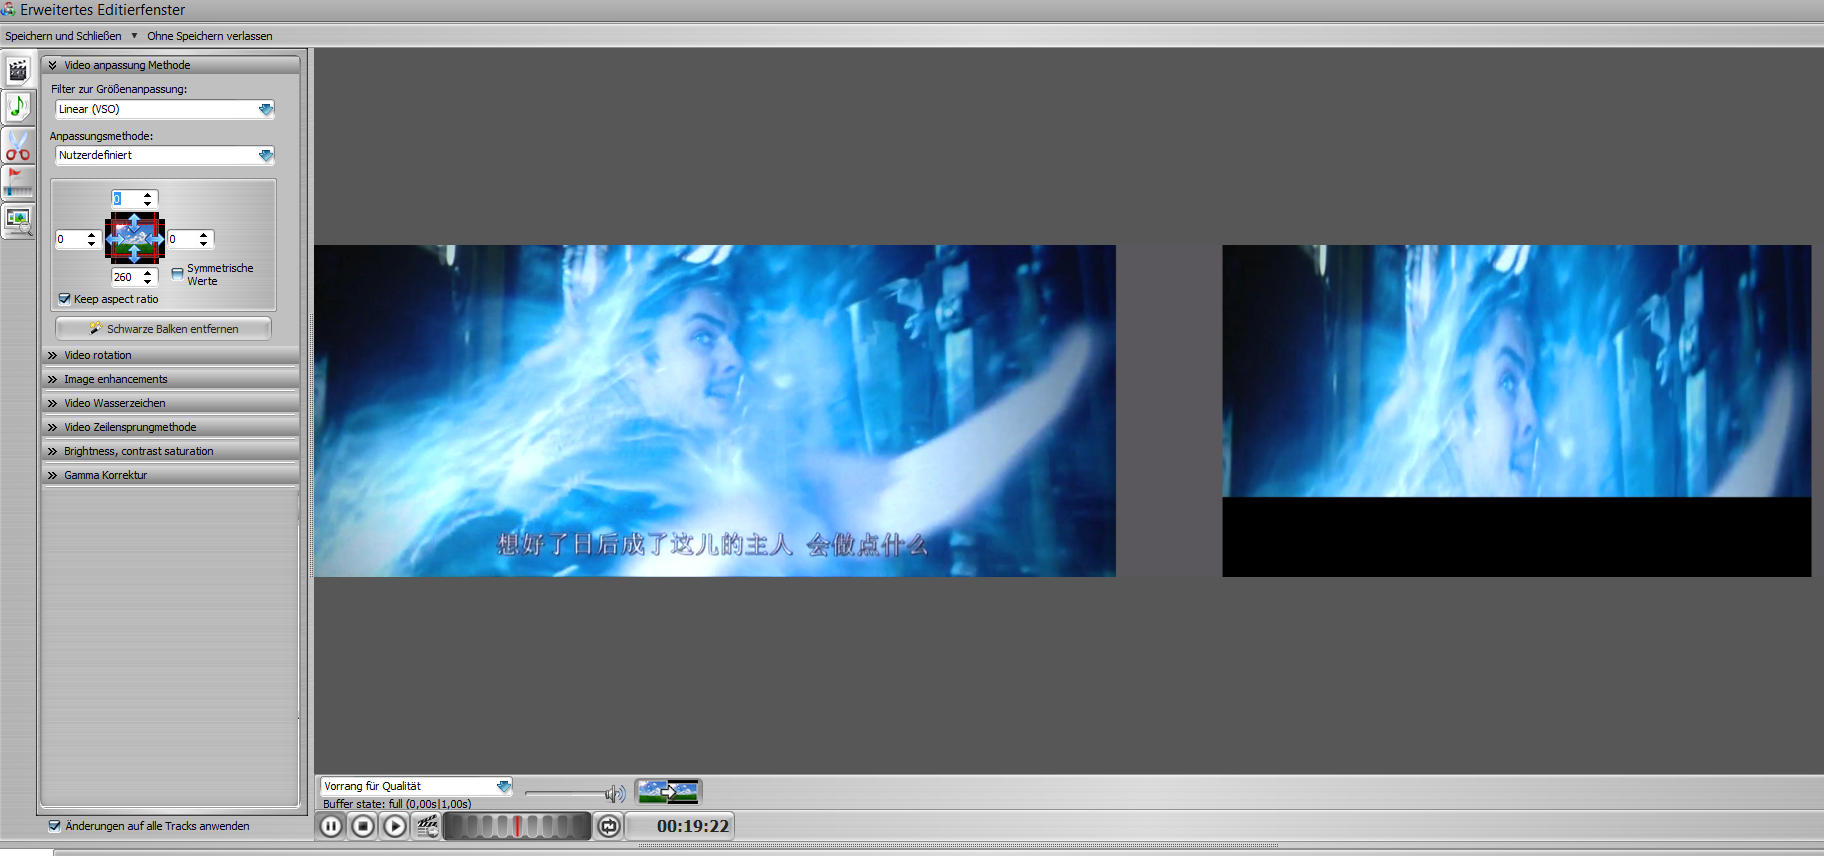The width and height of the screenshot is (1824, 856).
Task: Play the video preview
Action: point(395,826)
